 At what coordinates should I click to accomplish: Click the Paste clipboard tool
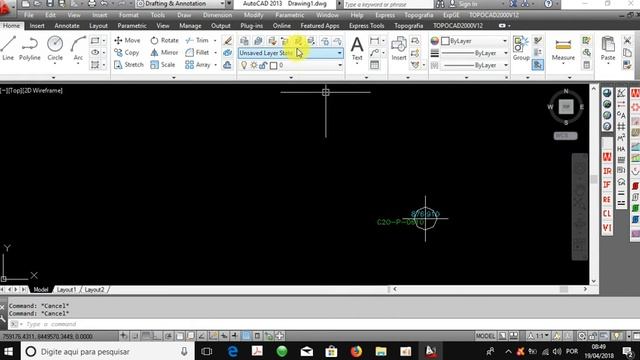pos(608,48)
